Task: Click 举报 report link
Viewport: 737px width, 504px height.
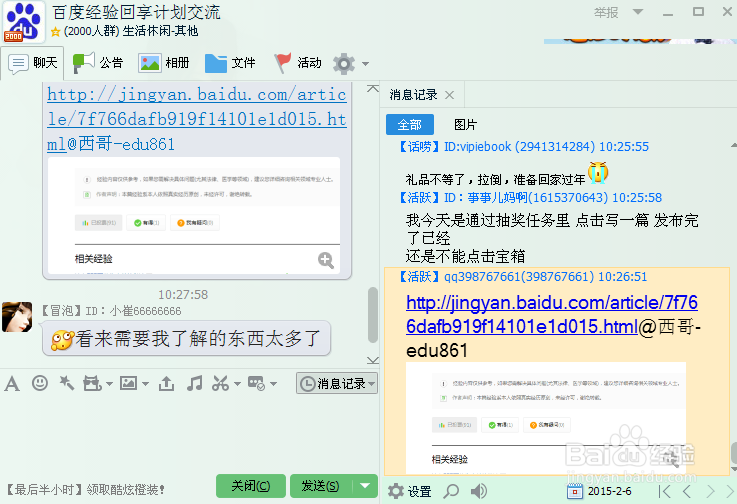Action: coord(606,12)
